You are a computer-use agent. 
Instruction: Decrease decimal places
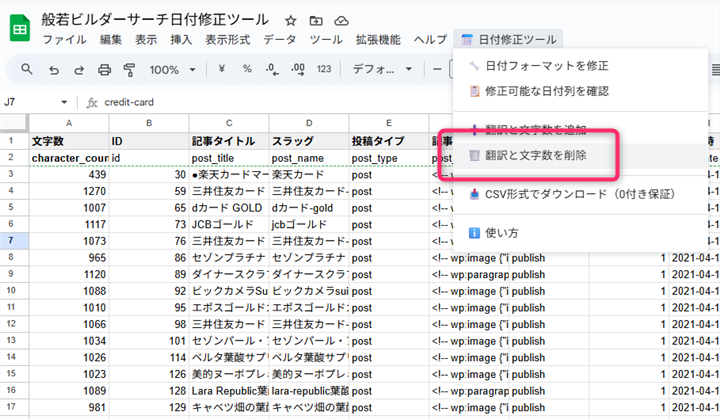272,69
